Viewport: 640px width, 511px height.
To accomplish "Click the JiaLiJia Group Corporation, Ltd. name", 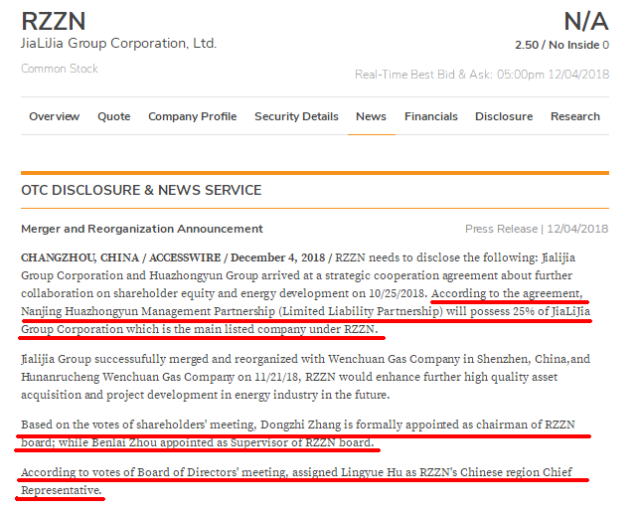I will pyautogui.click(x=119, y=43).
